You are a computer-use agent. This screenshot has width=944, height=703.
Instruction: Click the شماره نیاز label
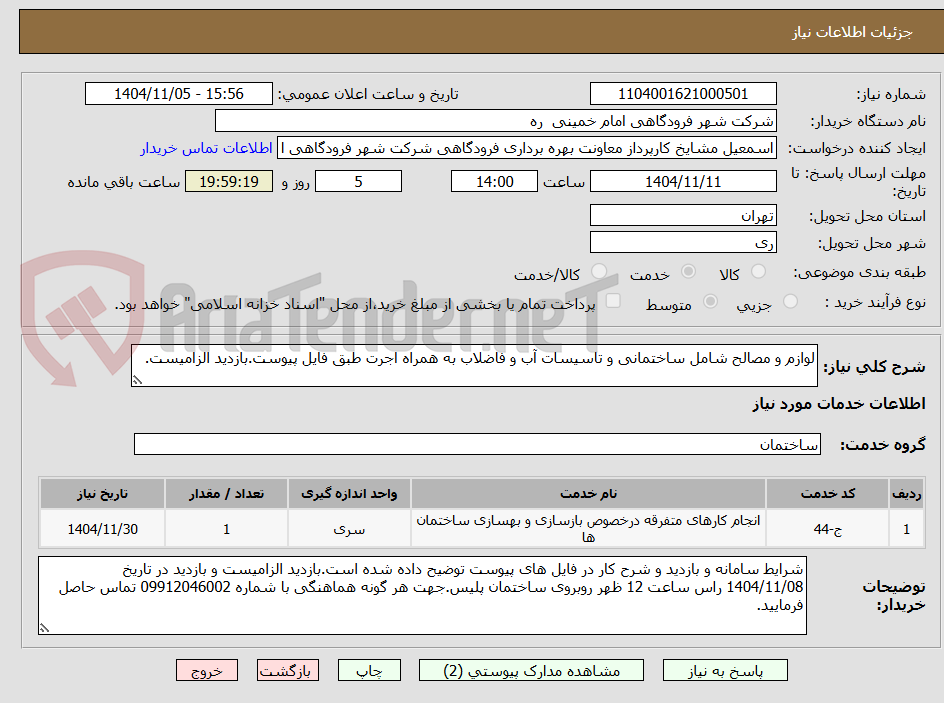[891, 94]
